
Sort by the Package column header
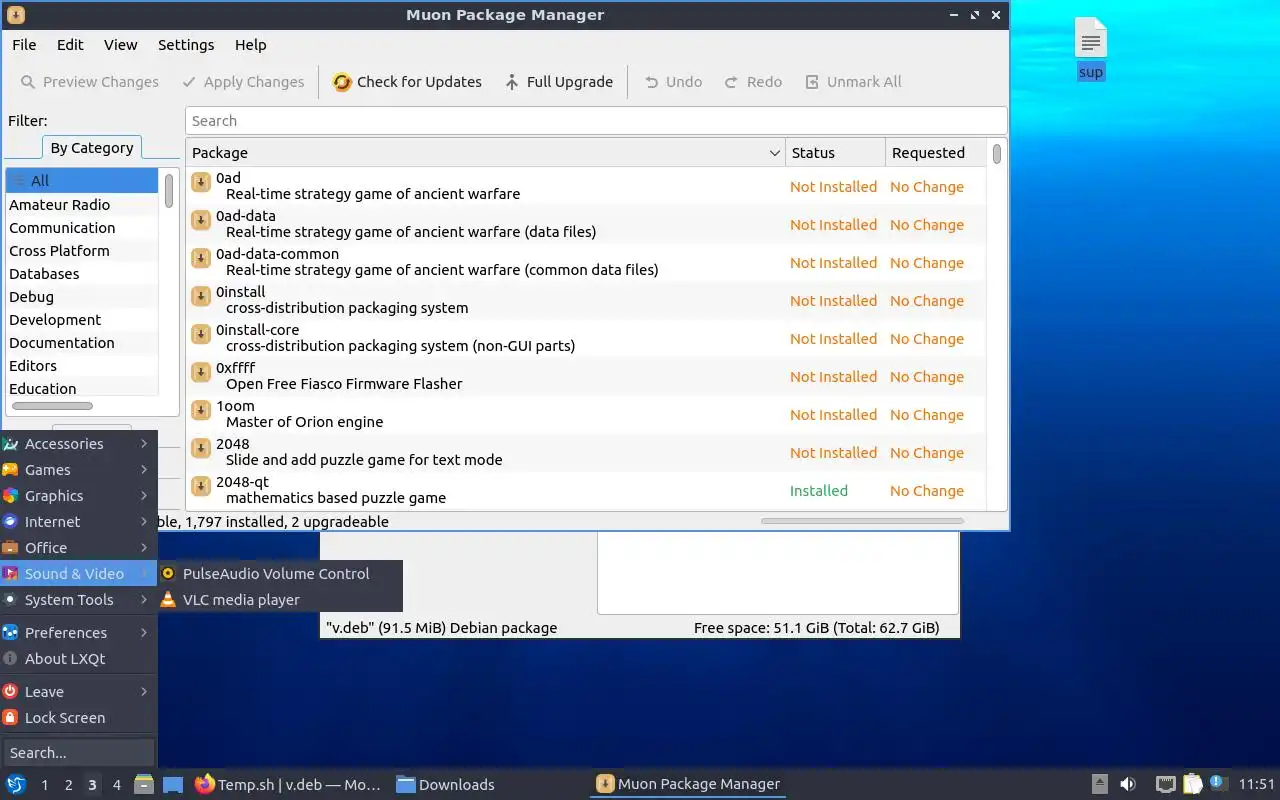[x=485, y=153]
